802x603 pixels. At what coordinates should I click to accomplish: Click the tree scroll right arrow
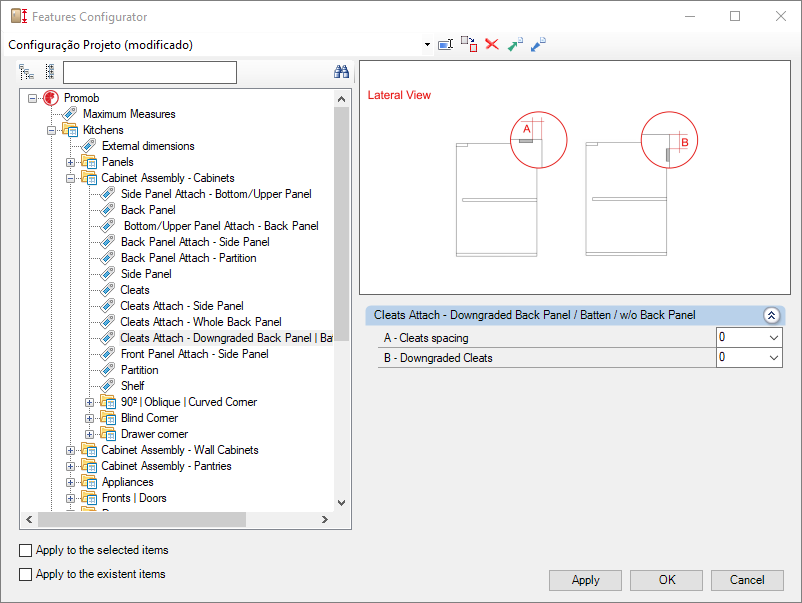325,520
